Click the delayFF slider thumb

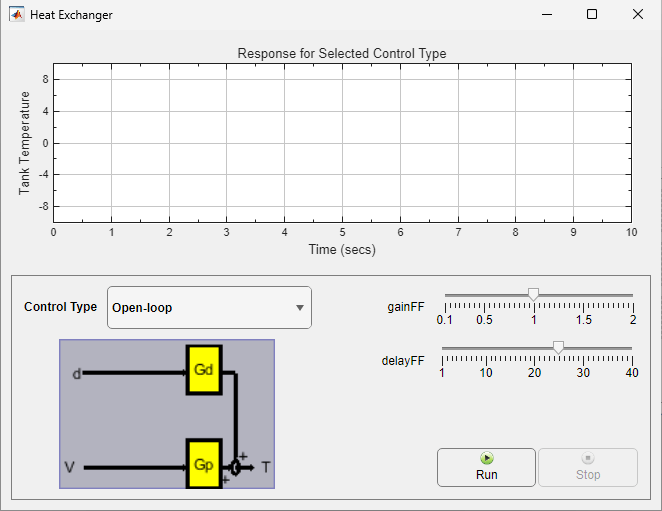pos(558,348)
